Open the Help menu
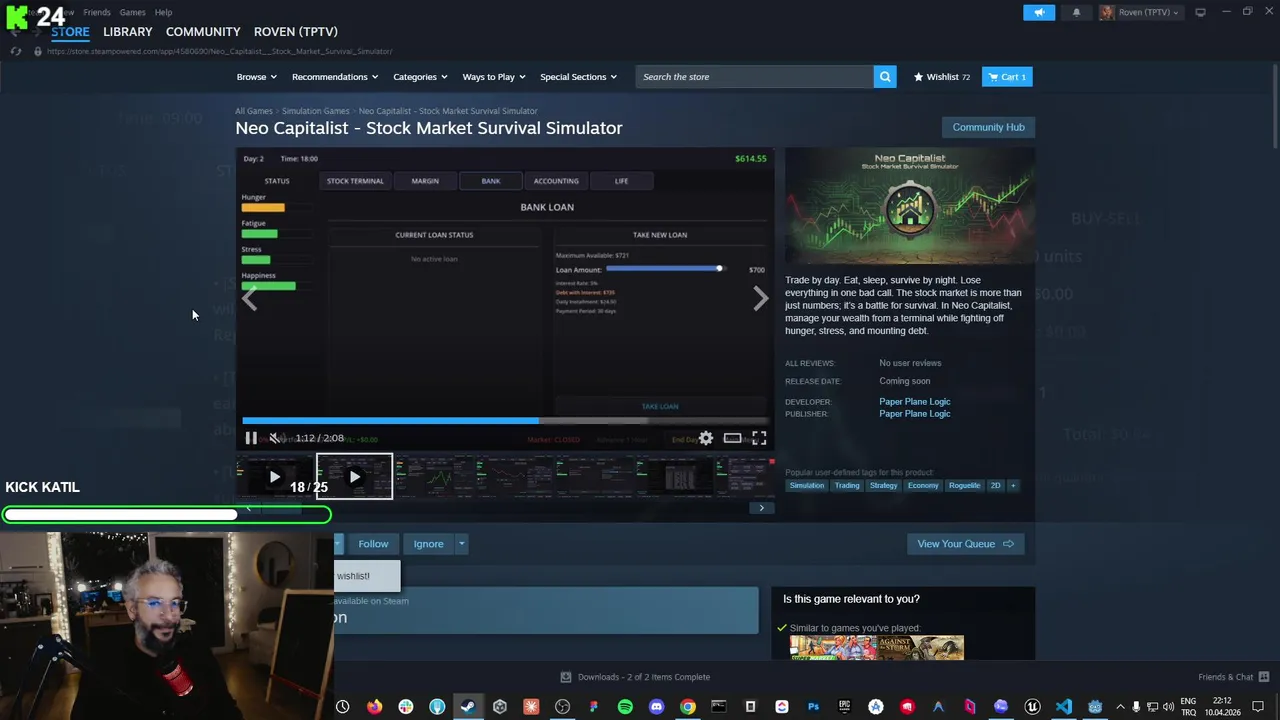Screen dimensions: 1280x720 [x=163, y=12]
